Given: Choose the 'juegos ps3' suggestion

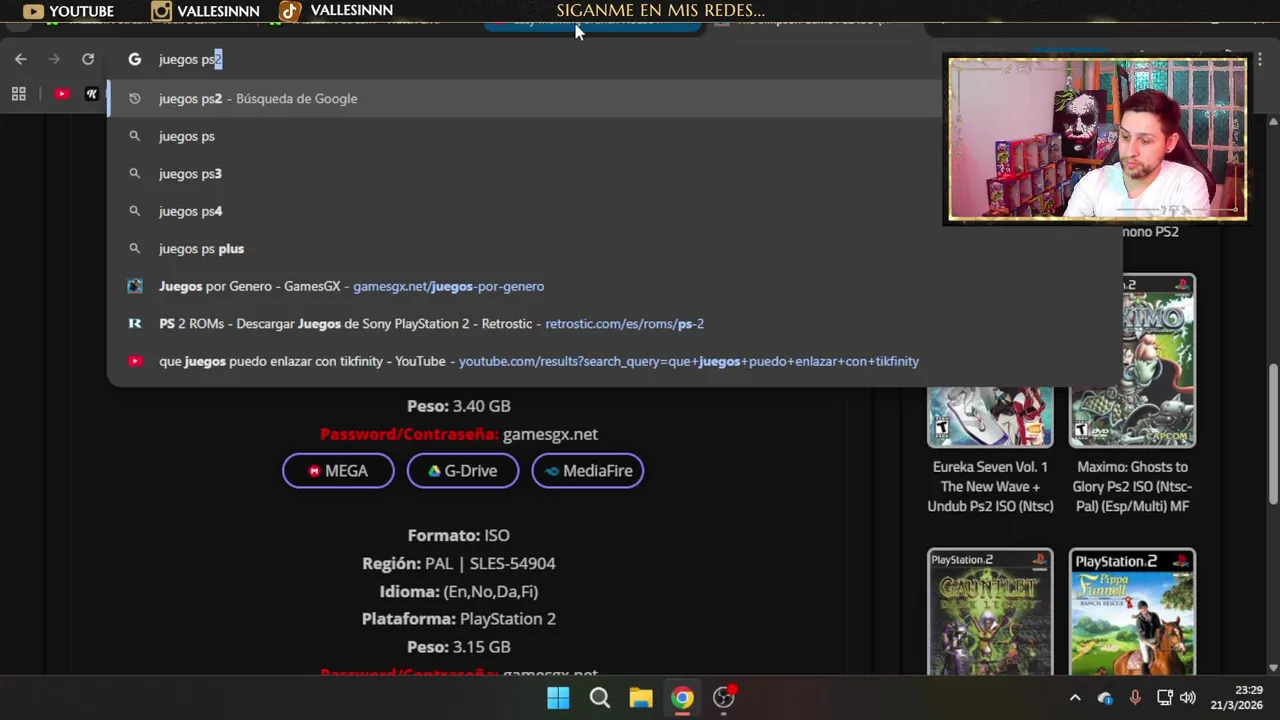Looking at the screenshot, I should tap(614, 173).
